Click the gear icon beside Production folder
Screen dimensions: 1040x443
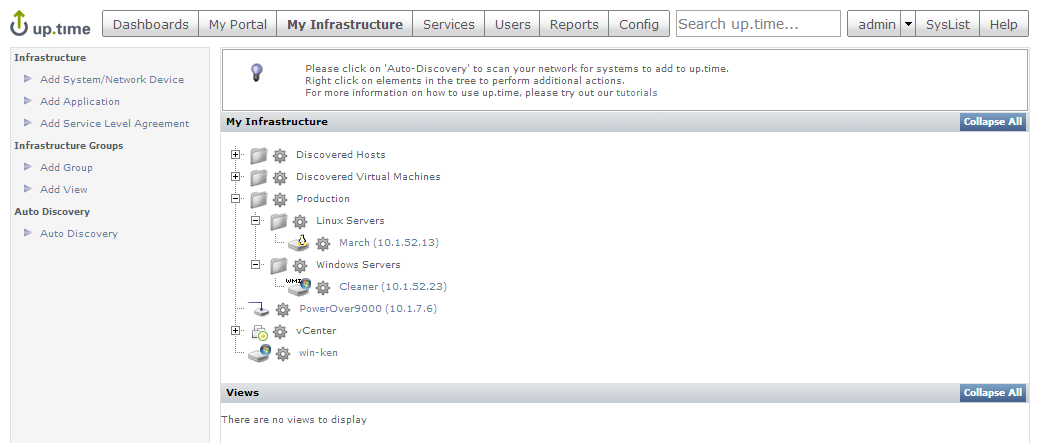[x=280, y=199]
